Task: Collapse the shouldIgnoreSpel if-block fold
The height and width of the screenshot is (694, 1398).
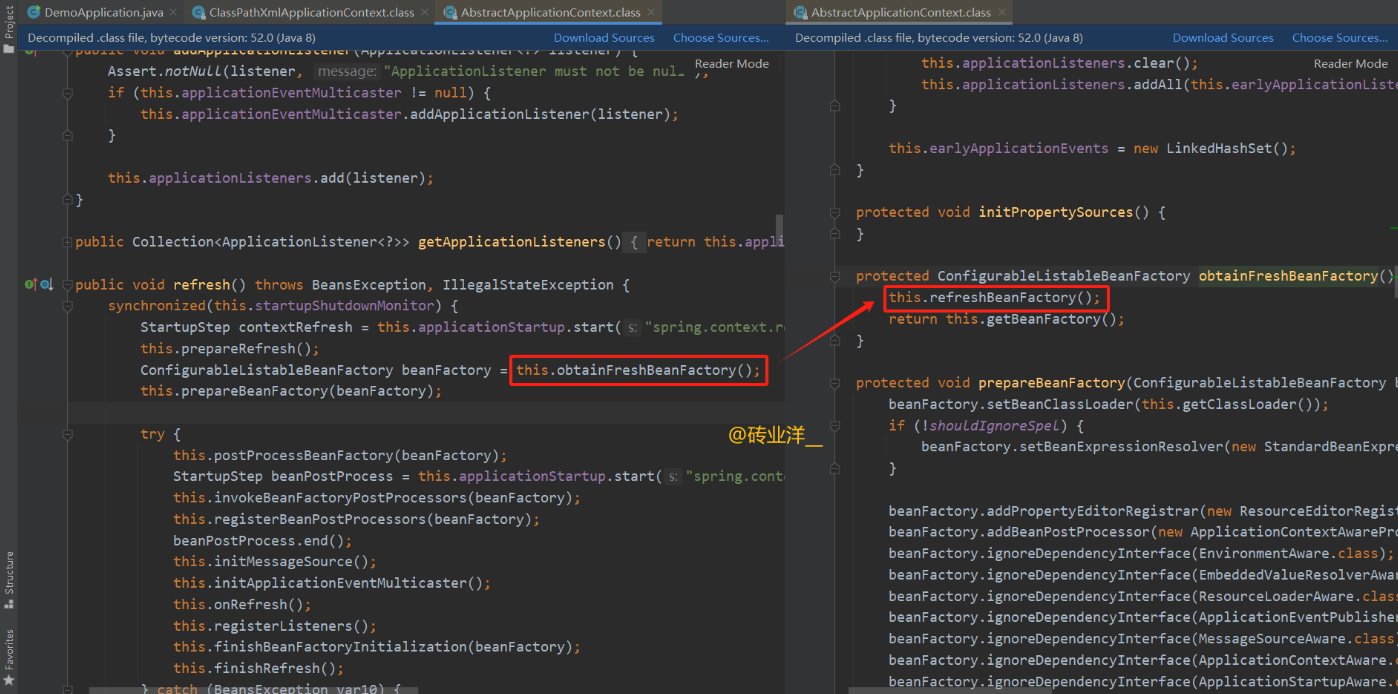Action: [x=837, y=425]
